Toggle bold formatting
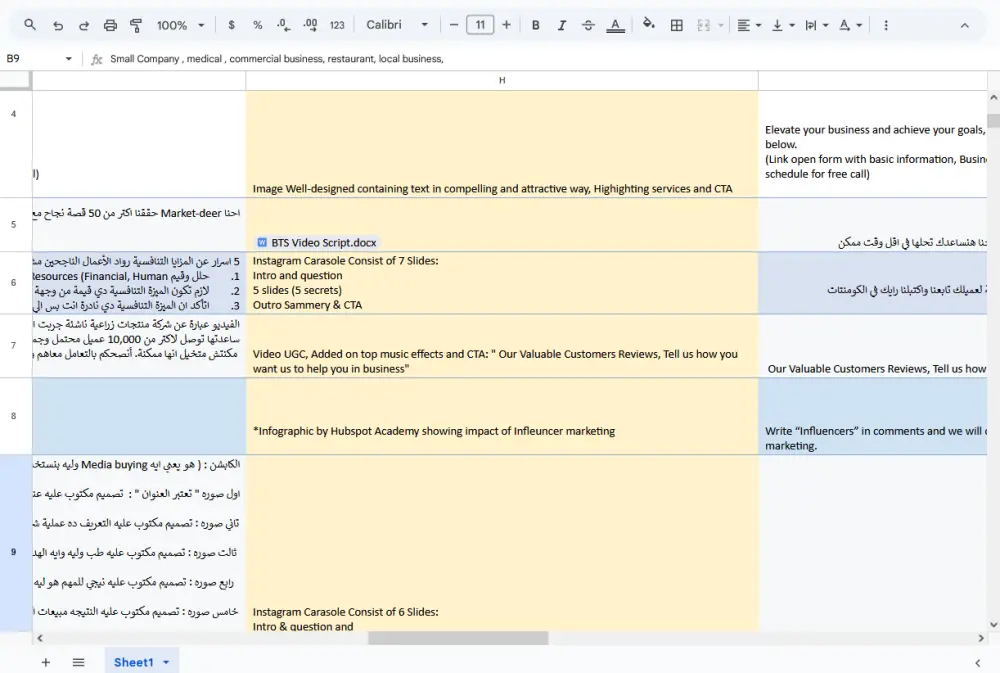Viewport: 1000px width, 673px height. (x=536, y=25)
